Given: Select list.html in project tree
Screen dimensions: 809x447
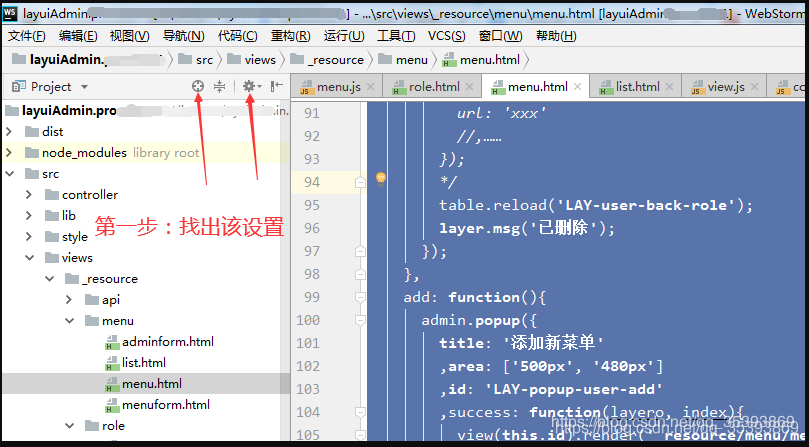Looking at the screenshot, I should click(x=136, y=363).
